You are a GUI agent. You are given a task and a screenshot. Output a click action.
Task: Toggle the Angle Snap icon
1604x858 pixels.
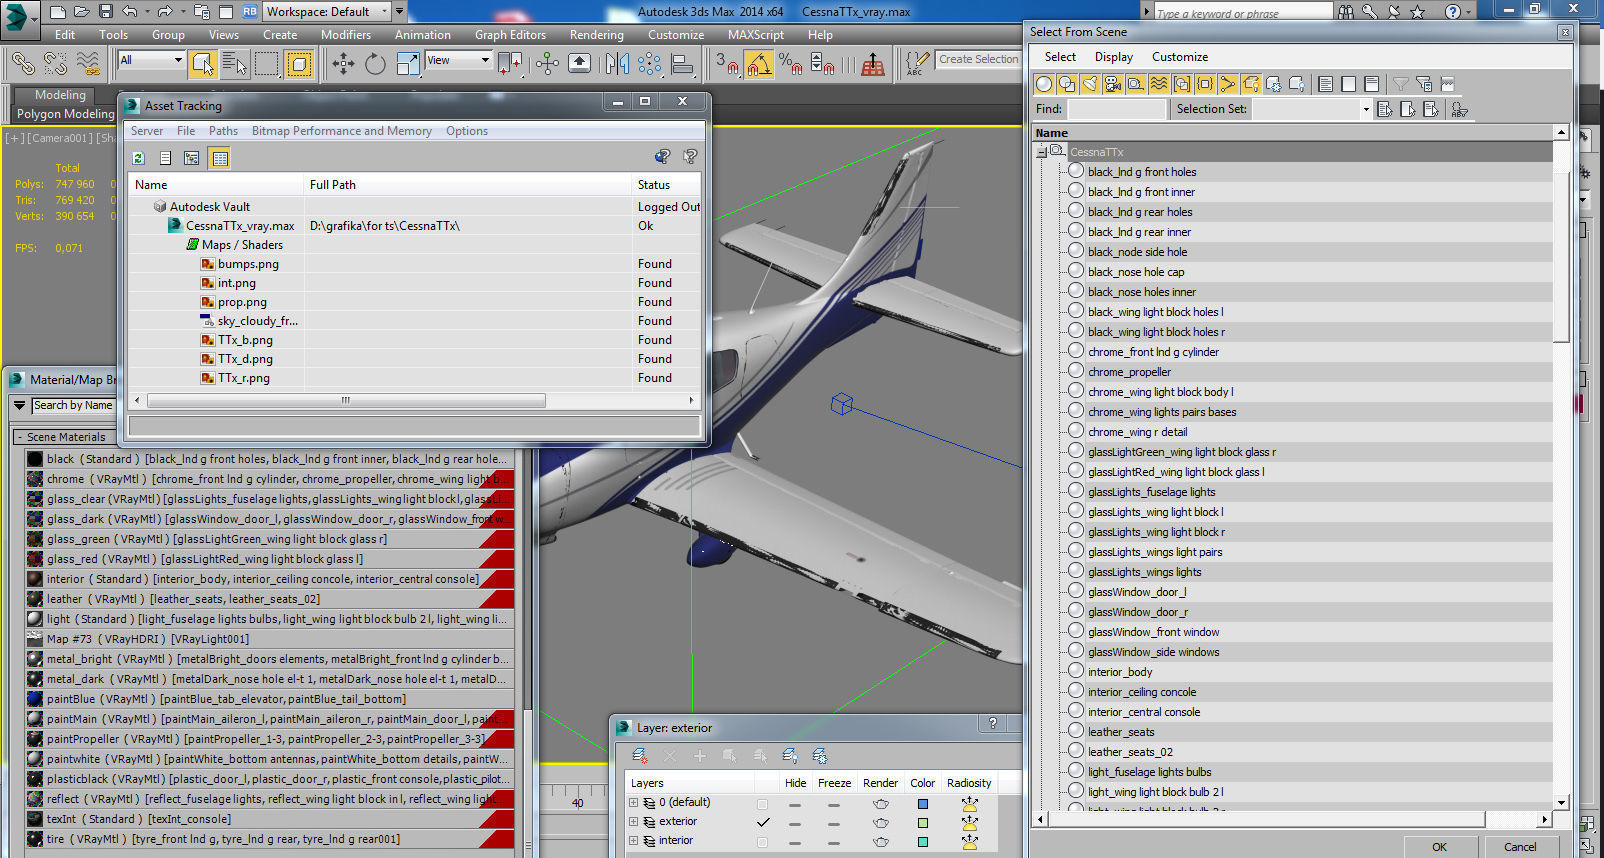[759, 64]
